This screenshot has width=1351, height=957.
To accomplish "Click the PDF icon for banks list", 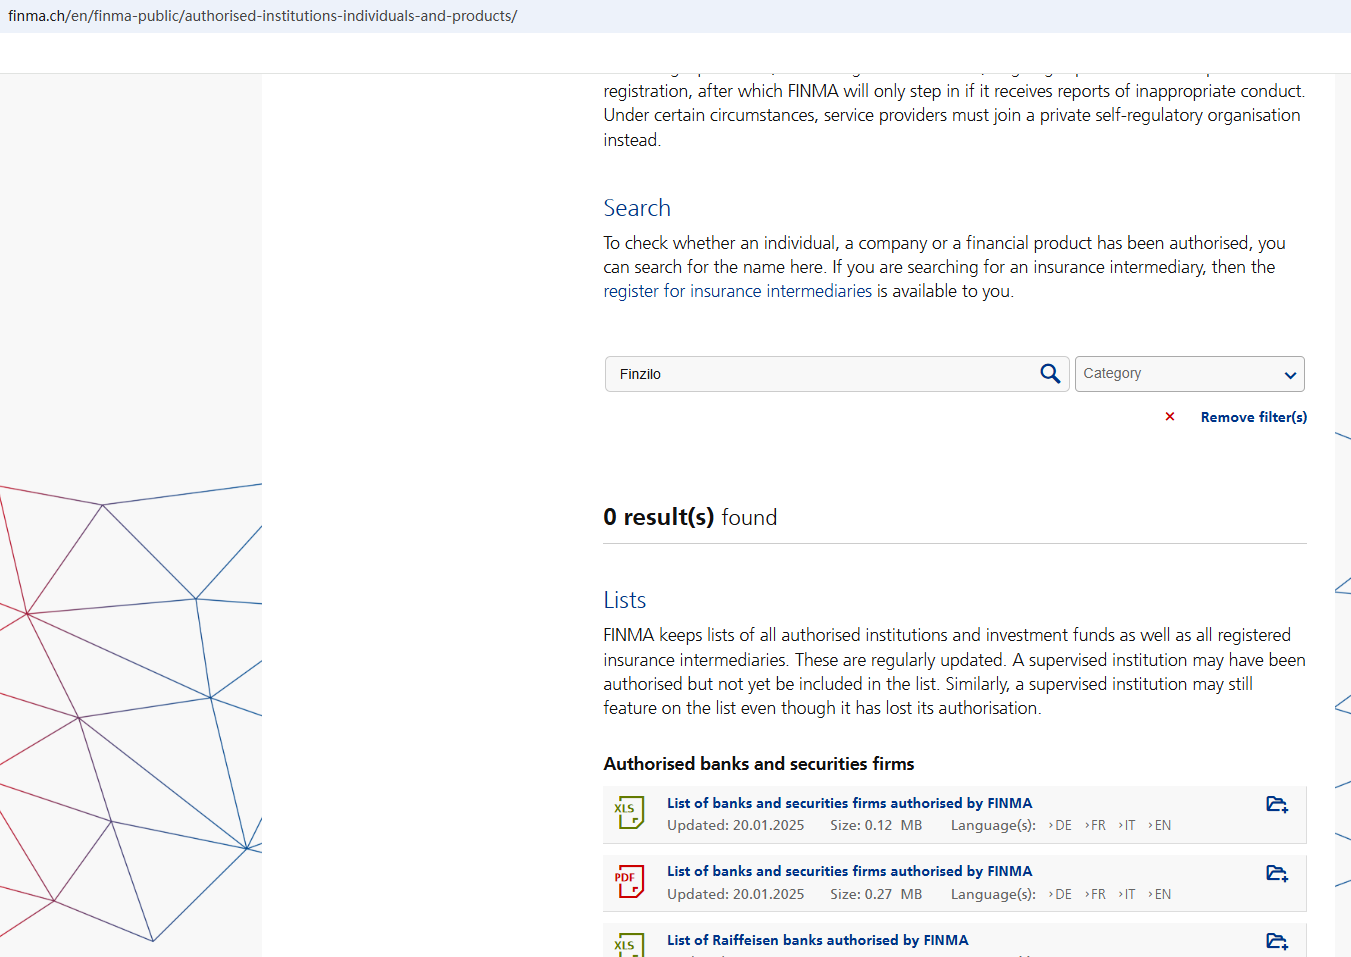I will tap(629, 882).
